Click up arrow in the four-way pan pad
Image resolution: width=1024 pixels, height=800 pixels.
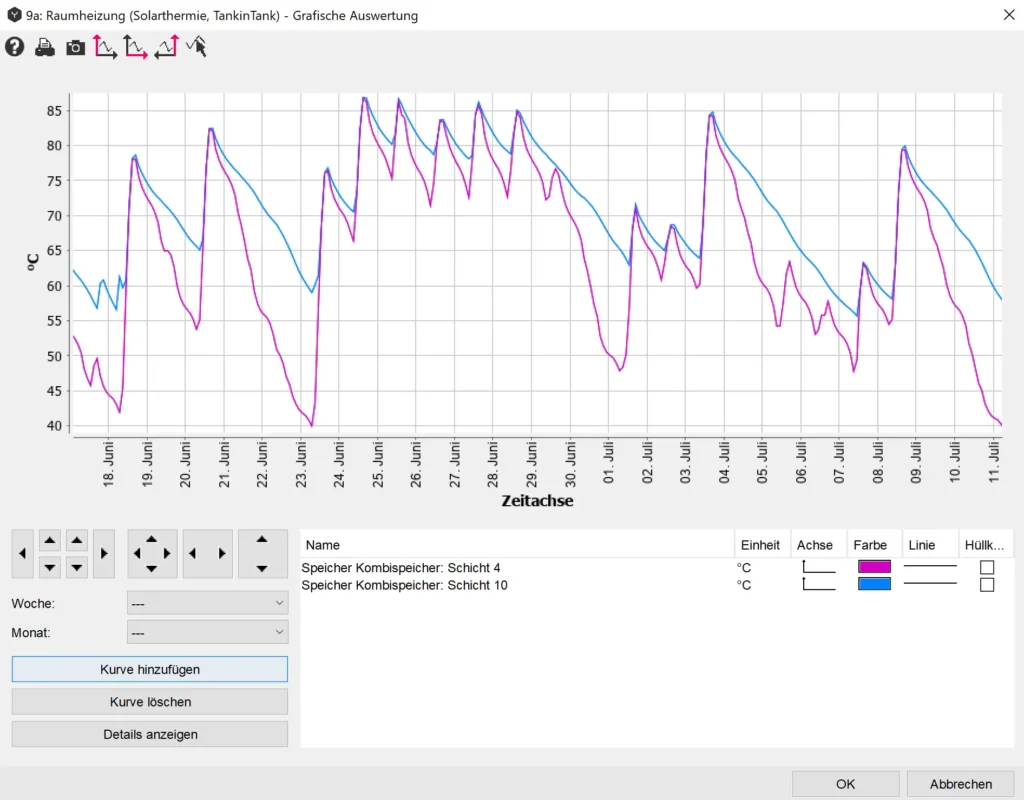(152, 539)
